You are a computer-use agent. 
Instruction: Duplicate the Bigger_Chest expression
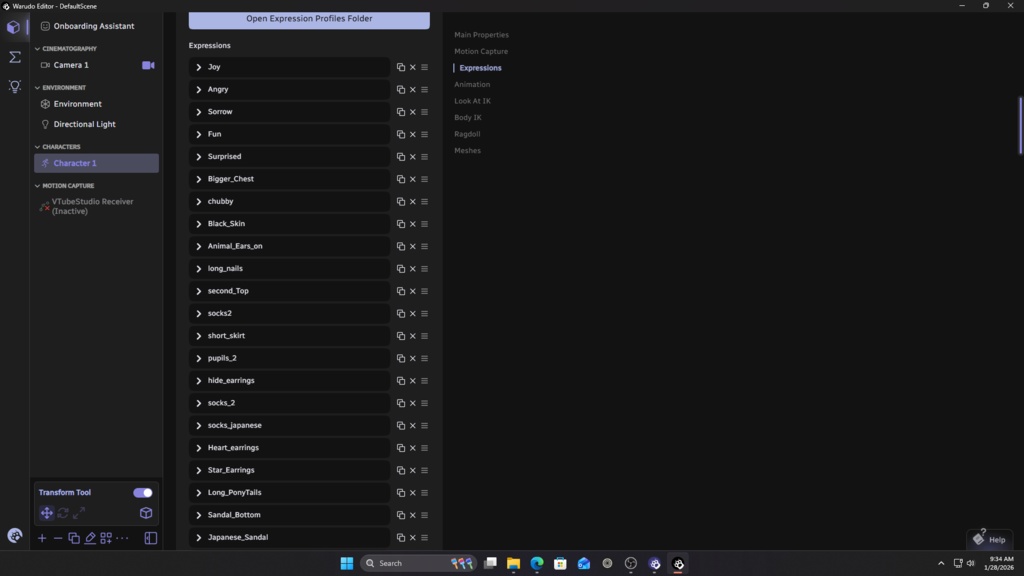coord(401,179)
